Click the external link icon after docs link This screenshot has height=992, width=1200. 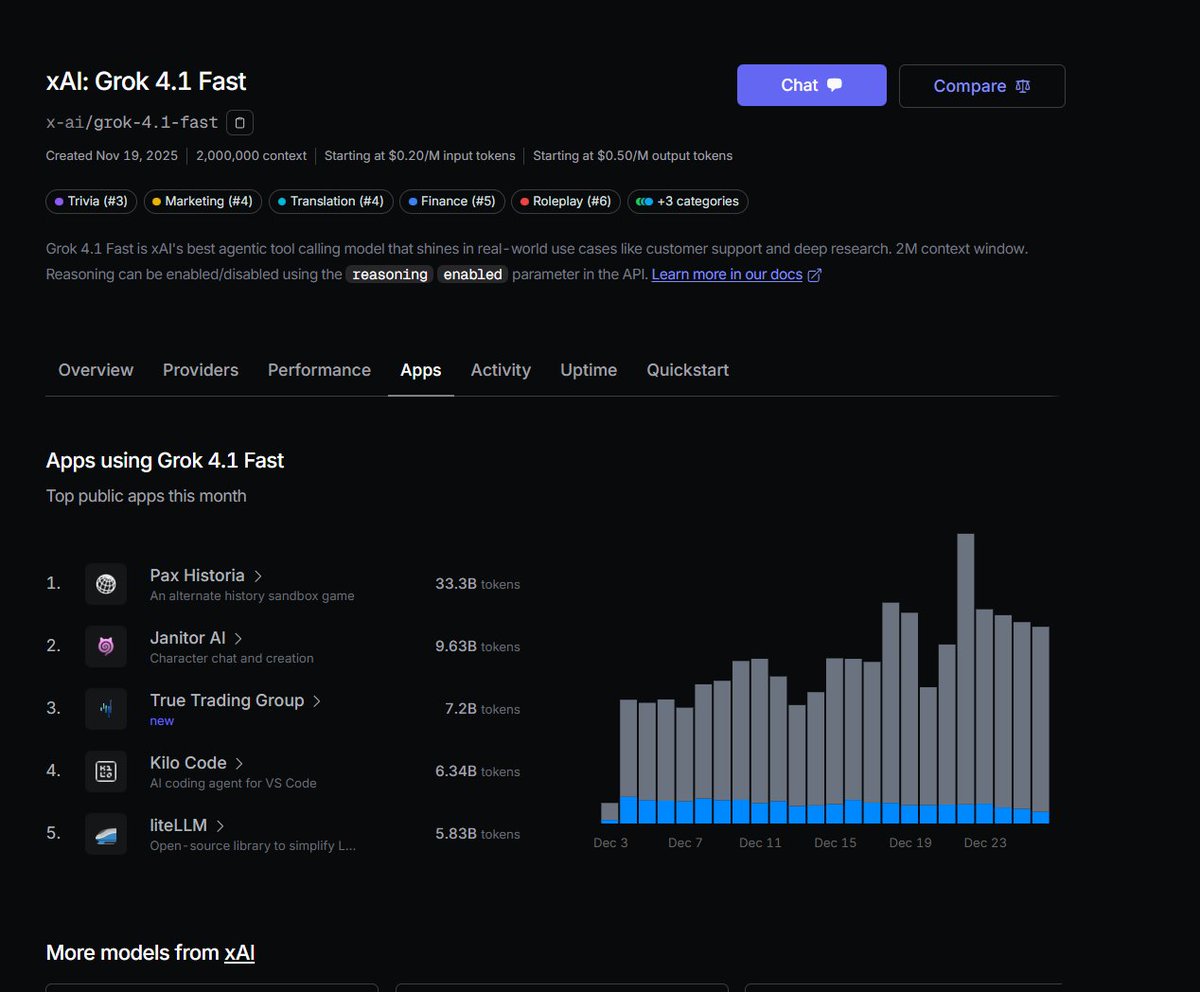[x=814, y=275]
